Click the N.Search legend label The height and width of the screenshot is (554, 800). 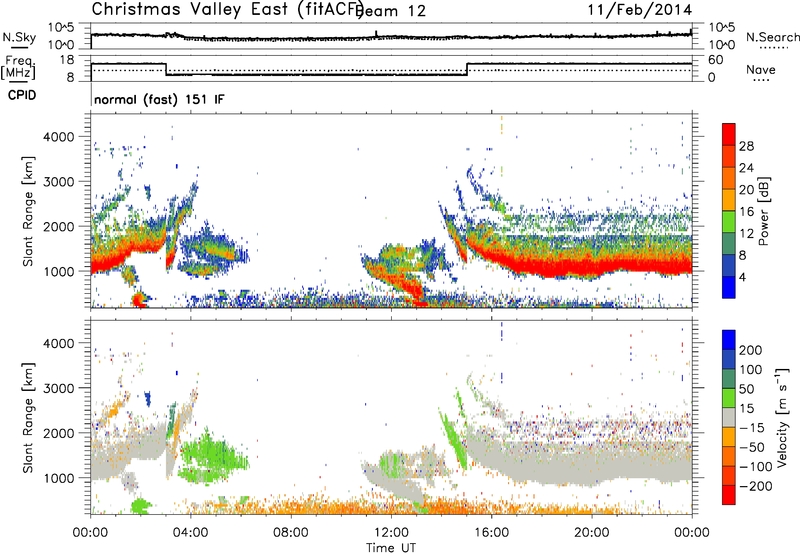[x=773, y=37]
